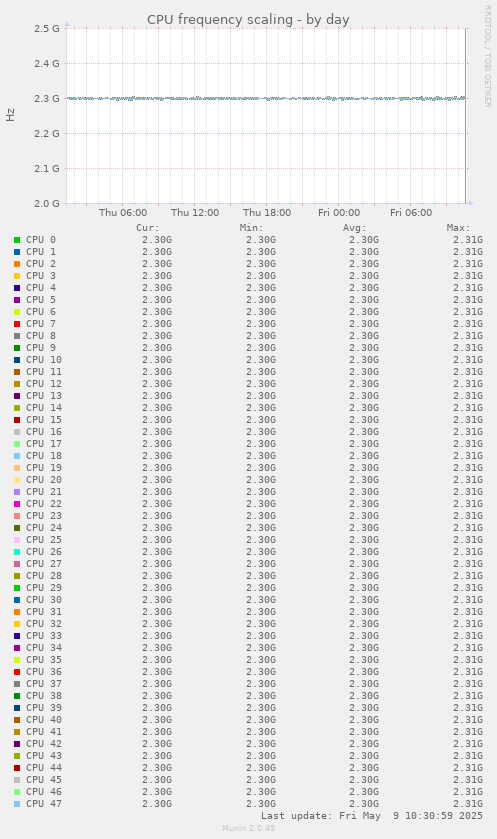The width and height of the screenshot is (497, 839).
Task: Click the Max value 2.31G for CPU 47
Action: 468,804
